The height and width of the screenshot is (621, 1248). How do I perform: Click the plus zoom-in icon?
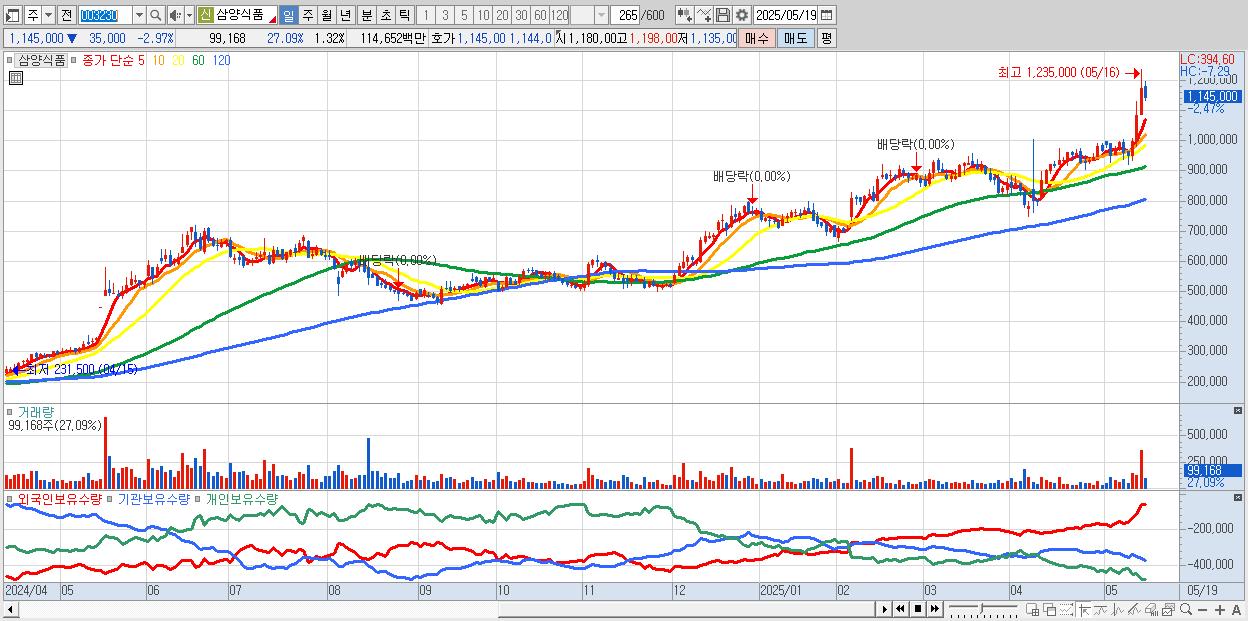tap(1220, 609)
